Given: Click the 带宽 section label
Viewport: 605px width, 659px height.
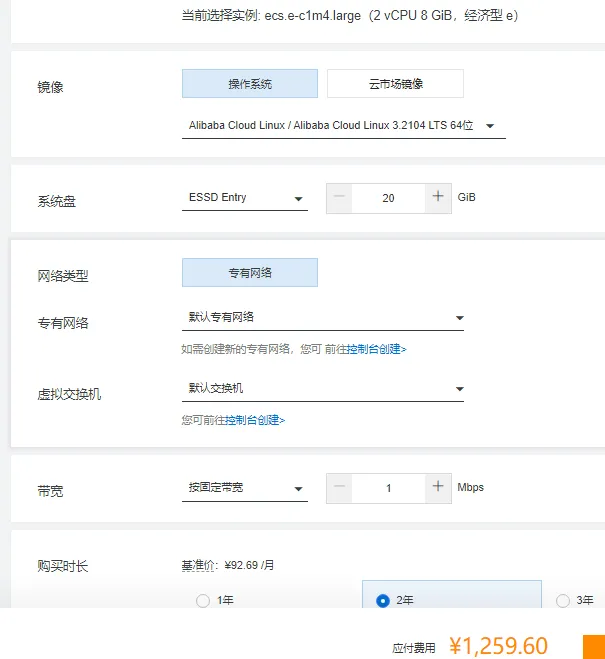Looking at the screenshot, I should coord(50,491).
